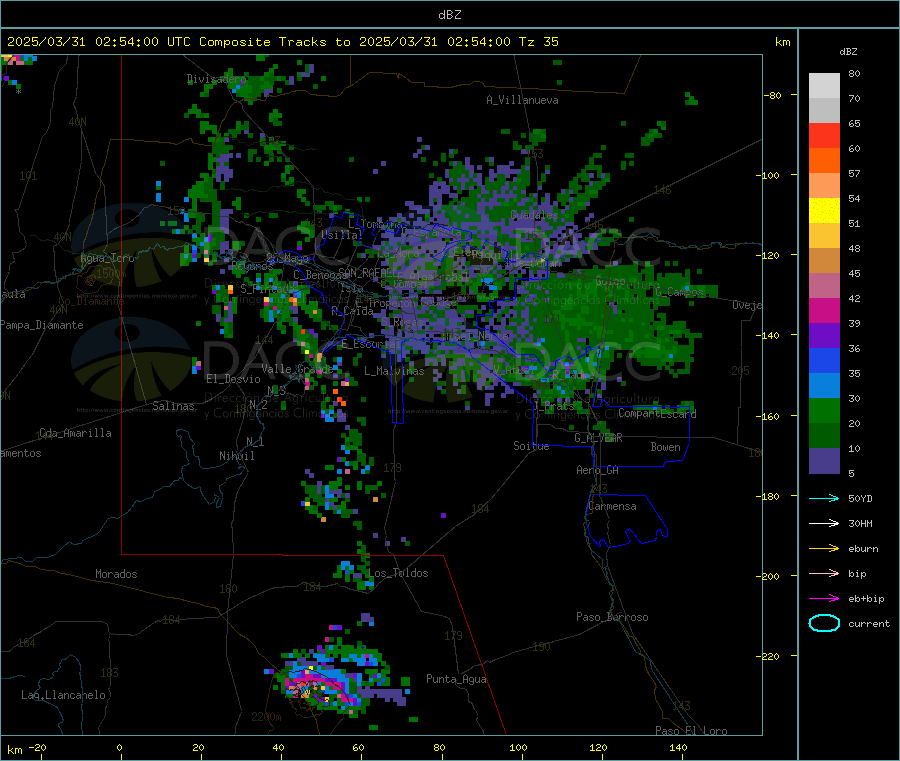Screen dimensions: 900x761
Task: Pick the red 60–65 dBZ swatch
Action: (824, 136)
